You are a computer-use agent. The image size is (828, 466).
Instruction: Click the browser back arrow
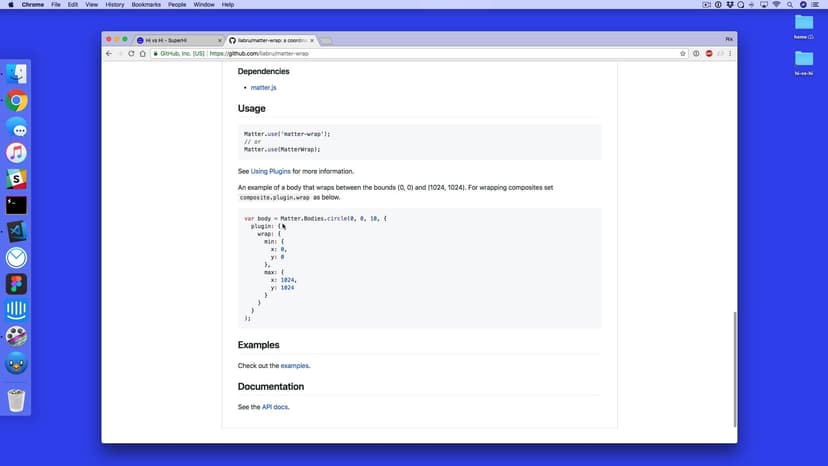tap(109, 53)
